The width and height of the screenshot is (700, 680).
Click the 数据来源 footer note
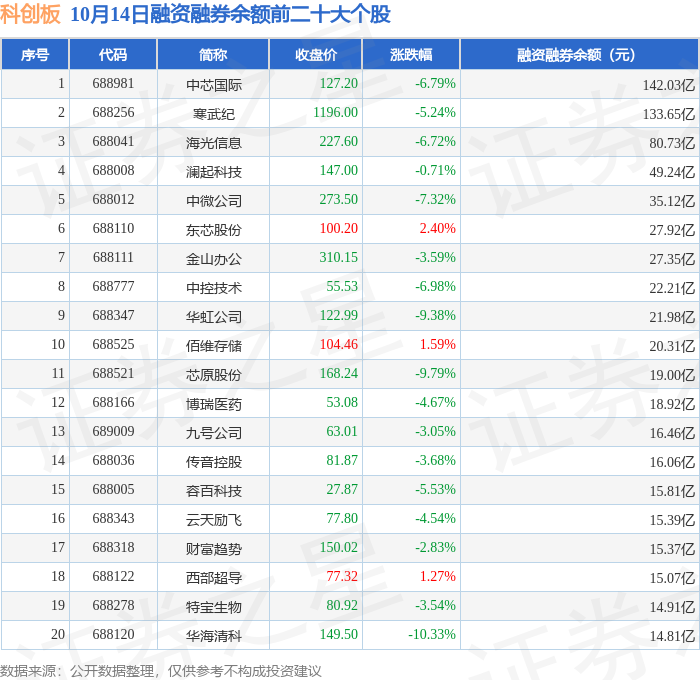point(161,671)
